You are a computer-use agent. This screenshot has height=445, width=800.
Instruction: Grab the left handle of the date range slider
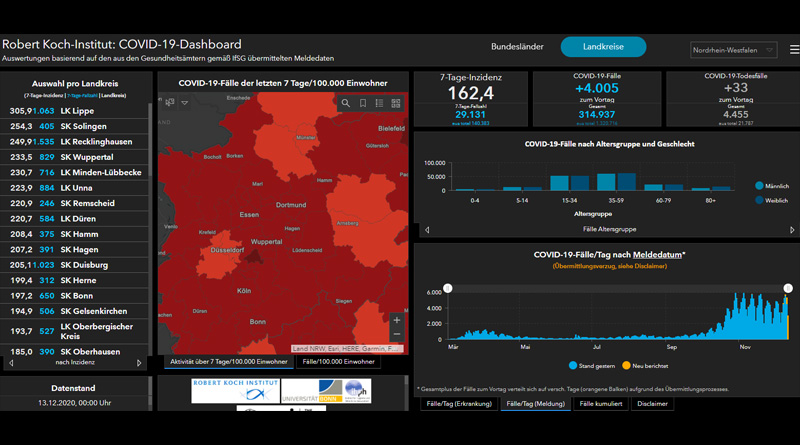[447, 288]
